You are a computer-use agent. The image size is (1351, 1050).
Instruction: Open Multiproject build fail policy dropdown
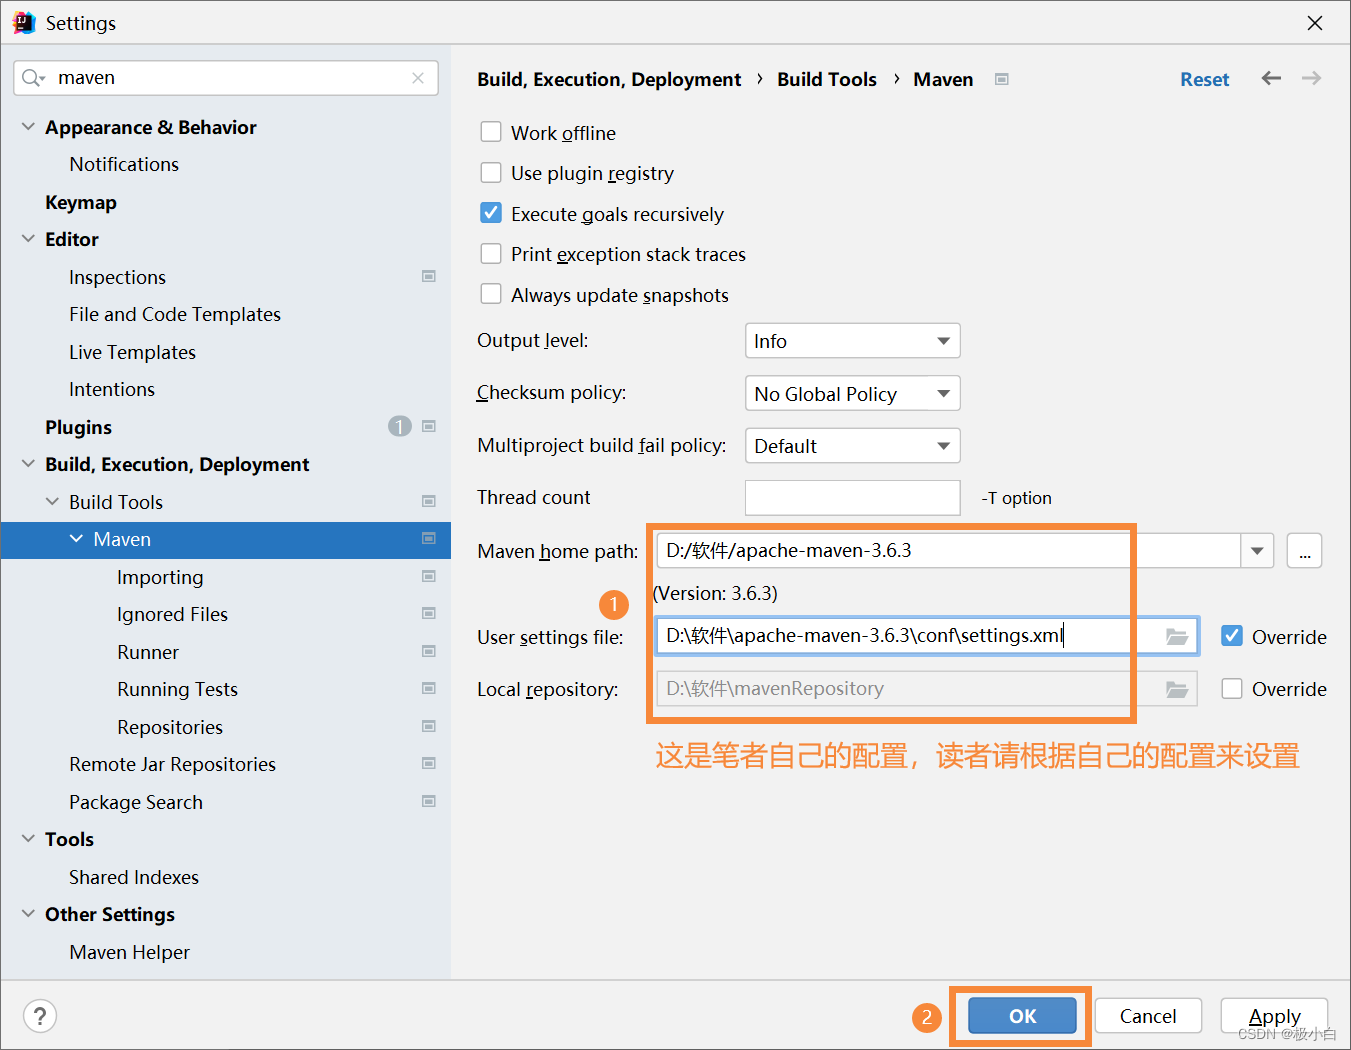(853, 446)
